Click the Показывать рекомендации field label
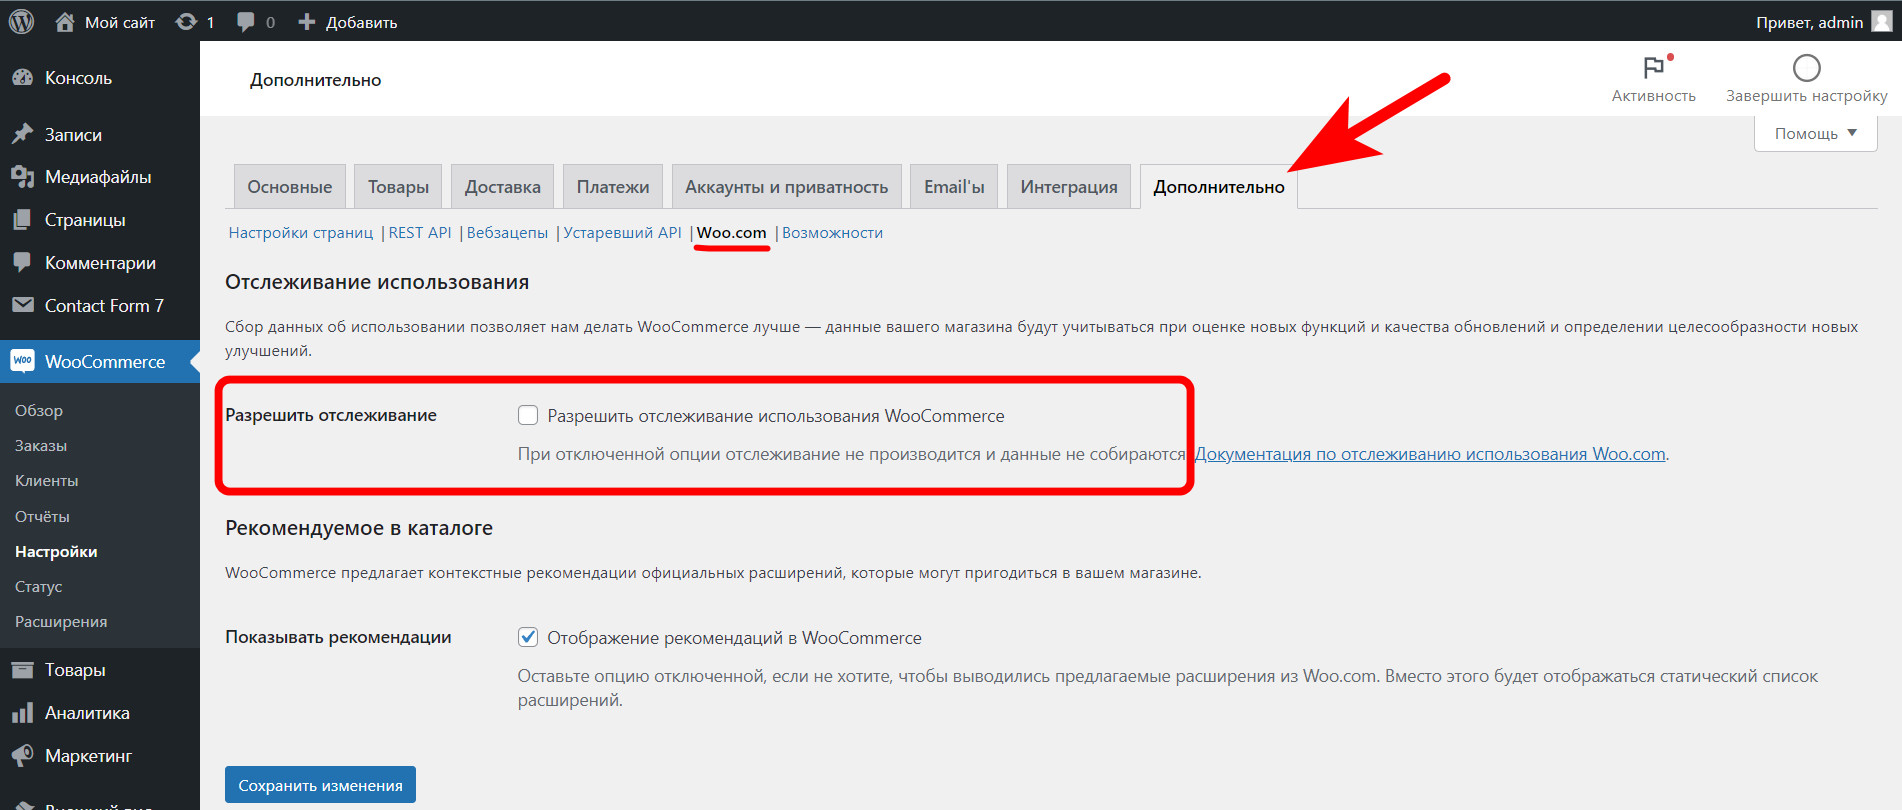The height and width of the screenshot is (810, 1902). coord(338,637)
